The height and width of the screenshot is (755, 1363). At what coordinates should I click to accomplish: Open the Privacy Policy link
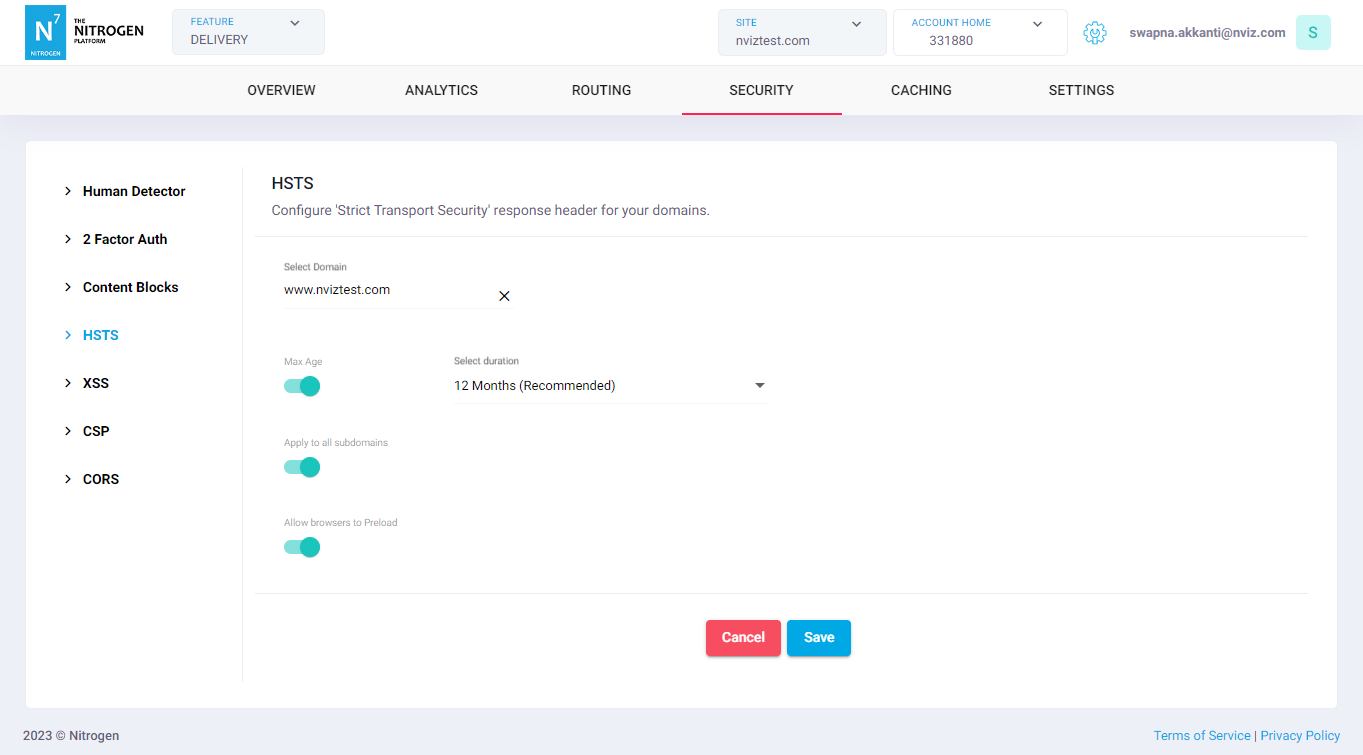tap(1300, 736)
